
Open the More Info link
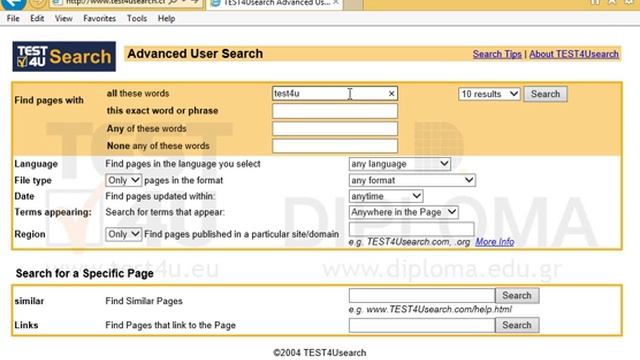pyautogui.click(x=495, y=242)
